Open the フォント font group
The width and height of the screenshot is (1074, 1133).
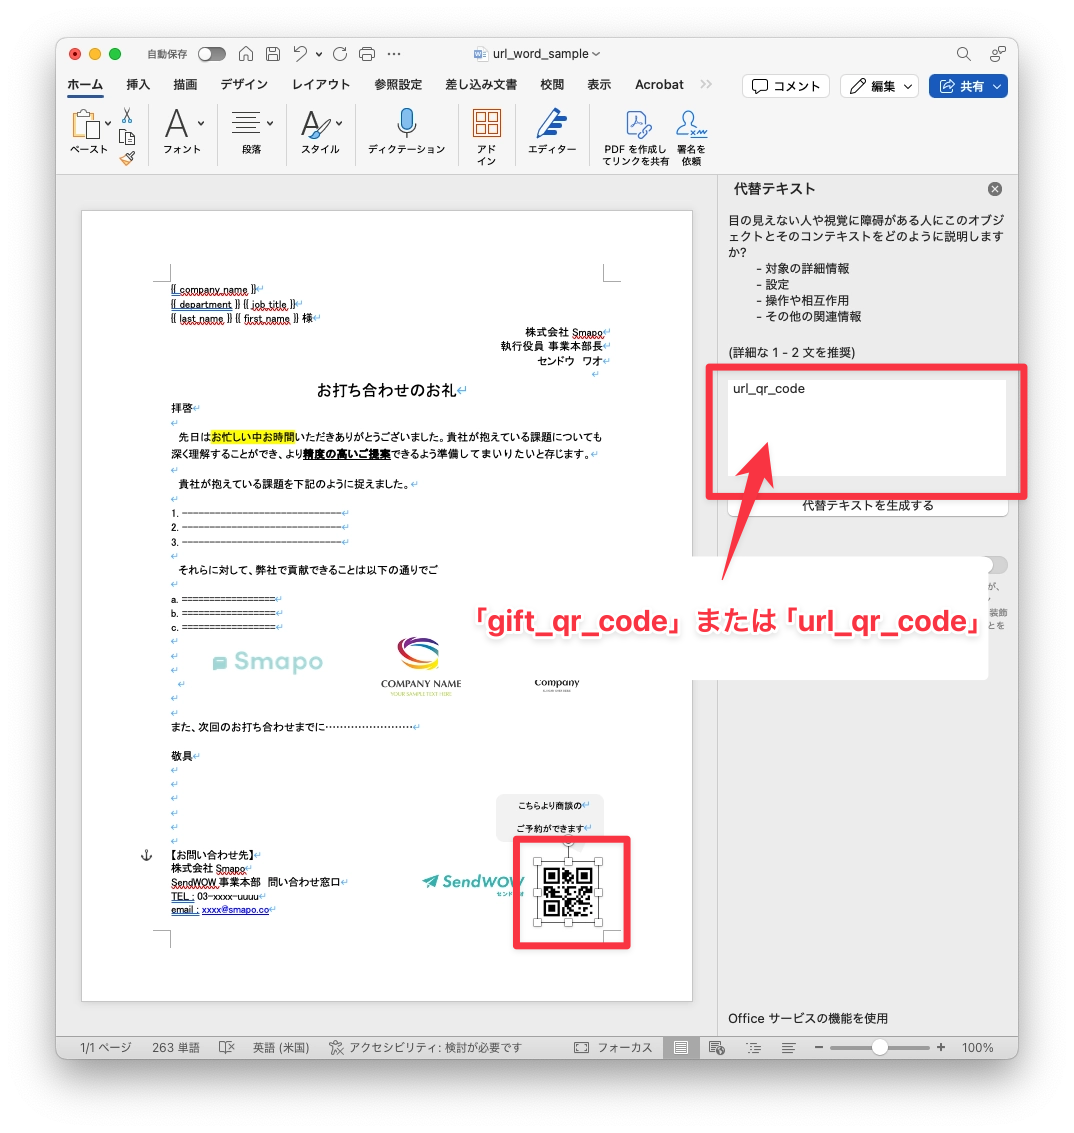coord(182,131)
